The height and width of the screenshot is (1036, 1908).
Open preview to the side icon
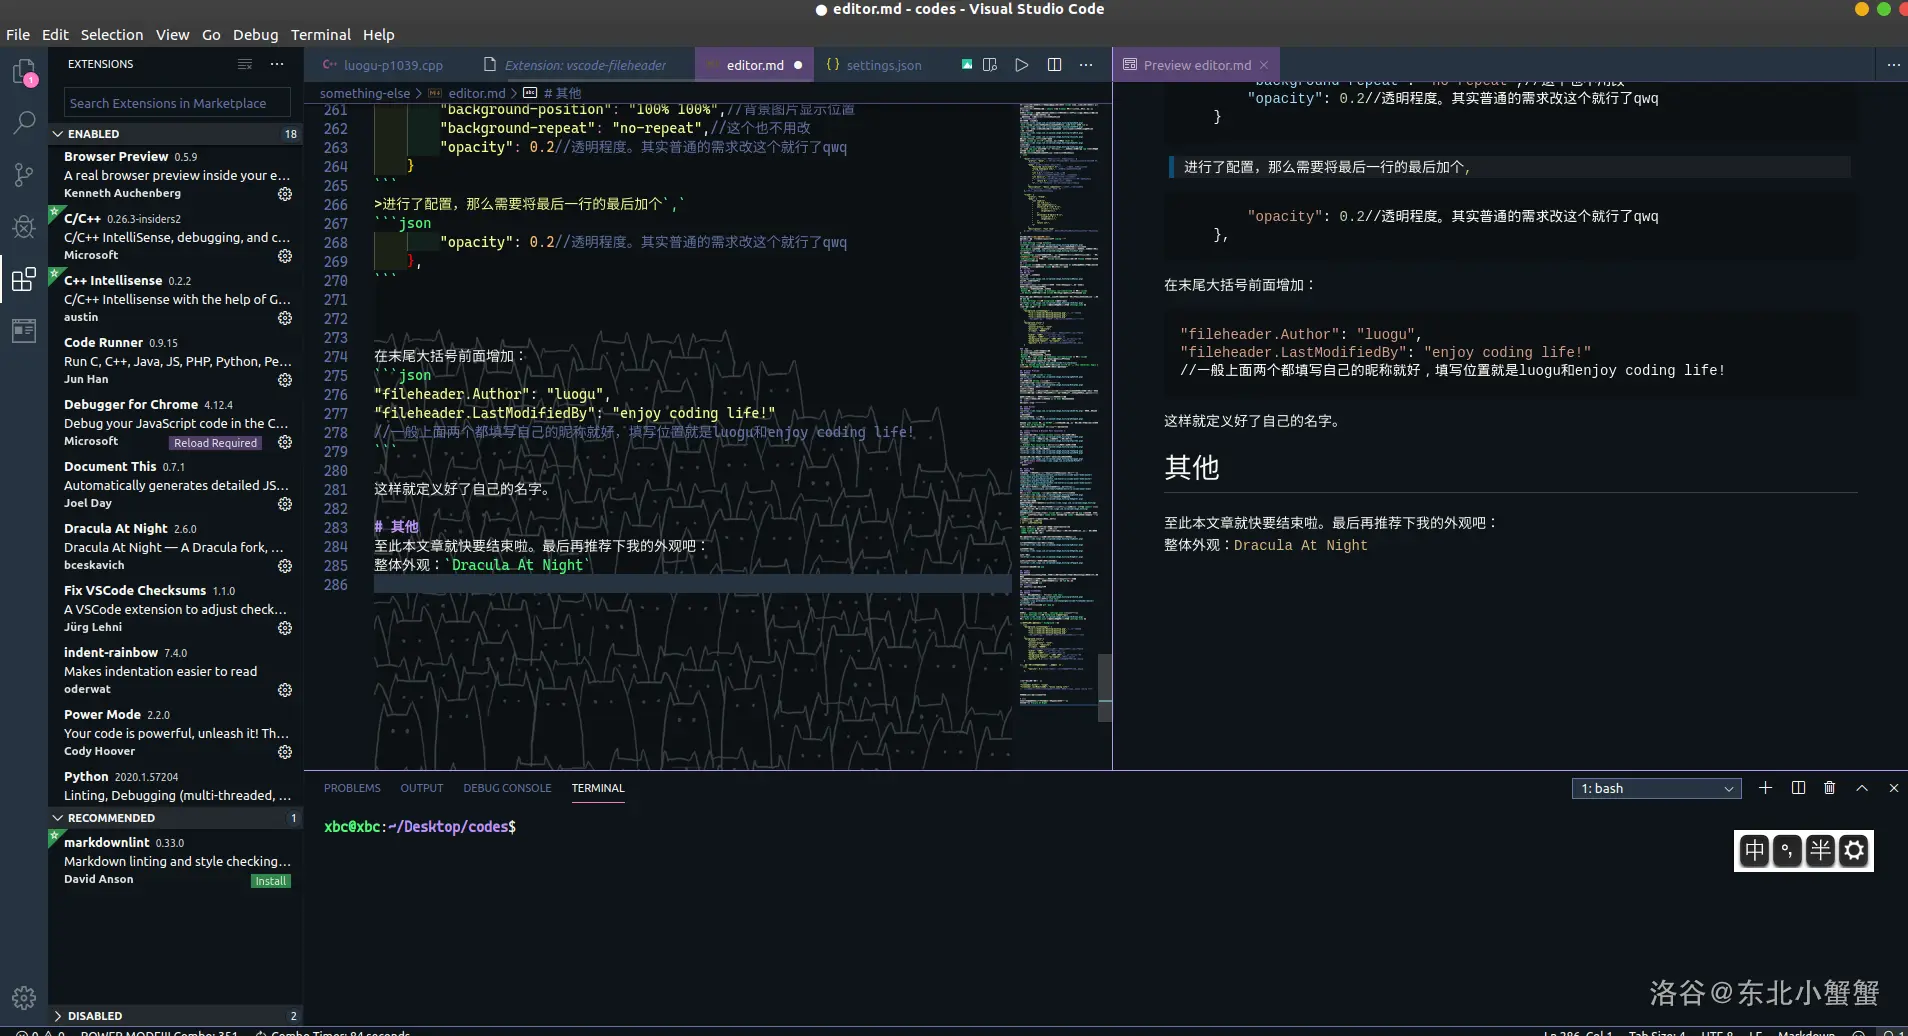pyautogui.click(x=990, y=64)
